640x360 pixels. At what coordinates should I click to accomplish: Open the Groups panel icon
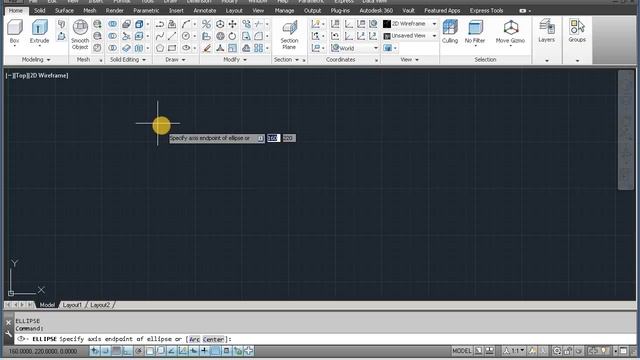coord(577,31)
